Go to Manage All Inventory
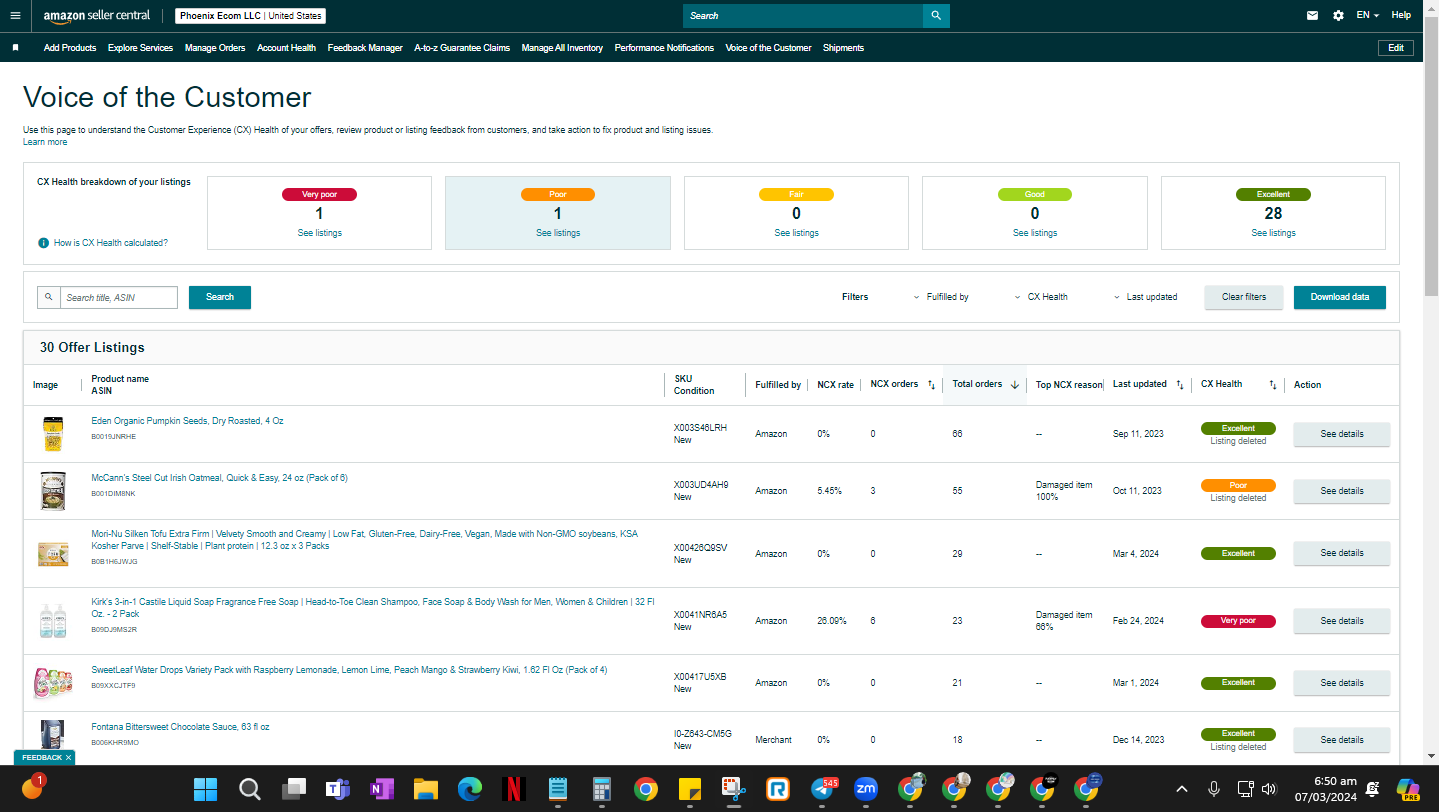The width and height of the screenshot is (1439, 812). 562,48
